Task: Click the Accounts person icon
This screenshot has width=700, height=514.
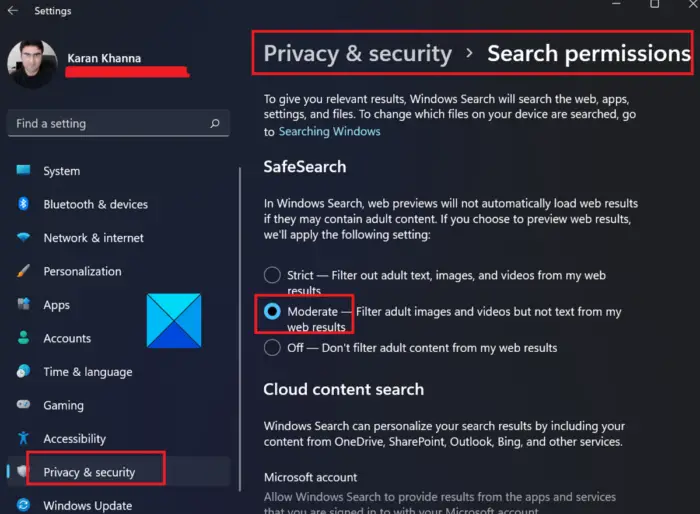Action: pos(23,338)
